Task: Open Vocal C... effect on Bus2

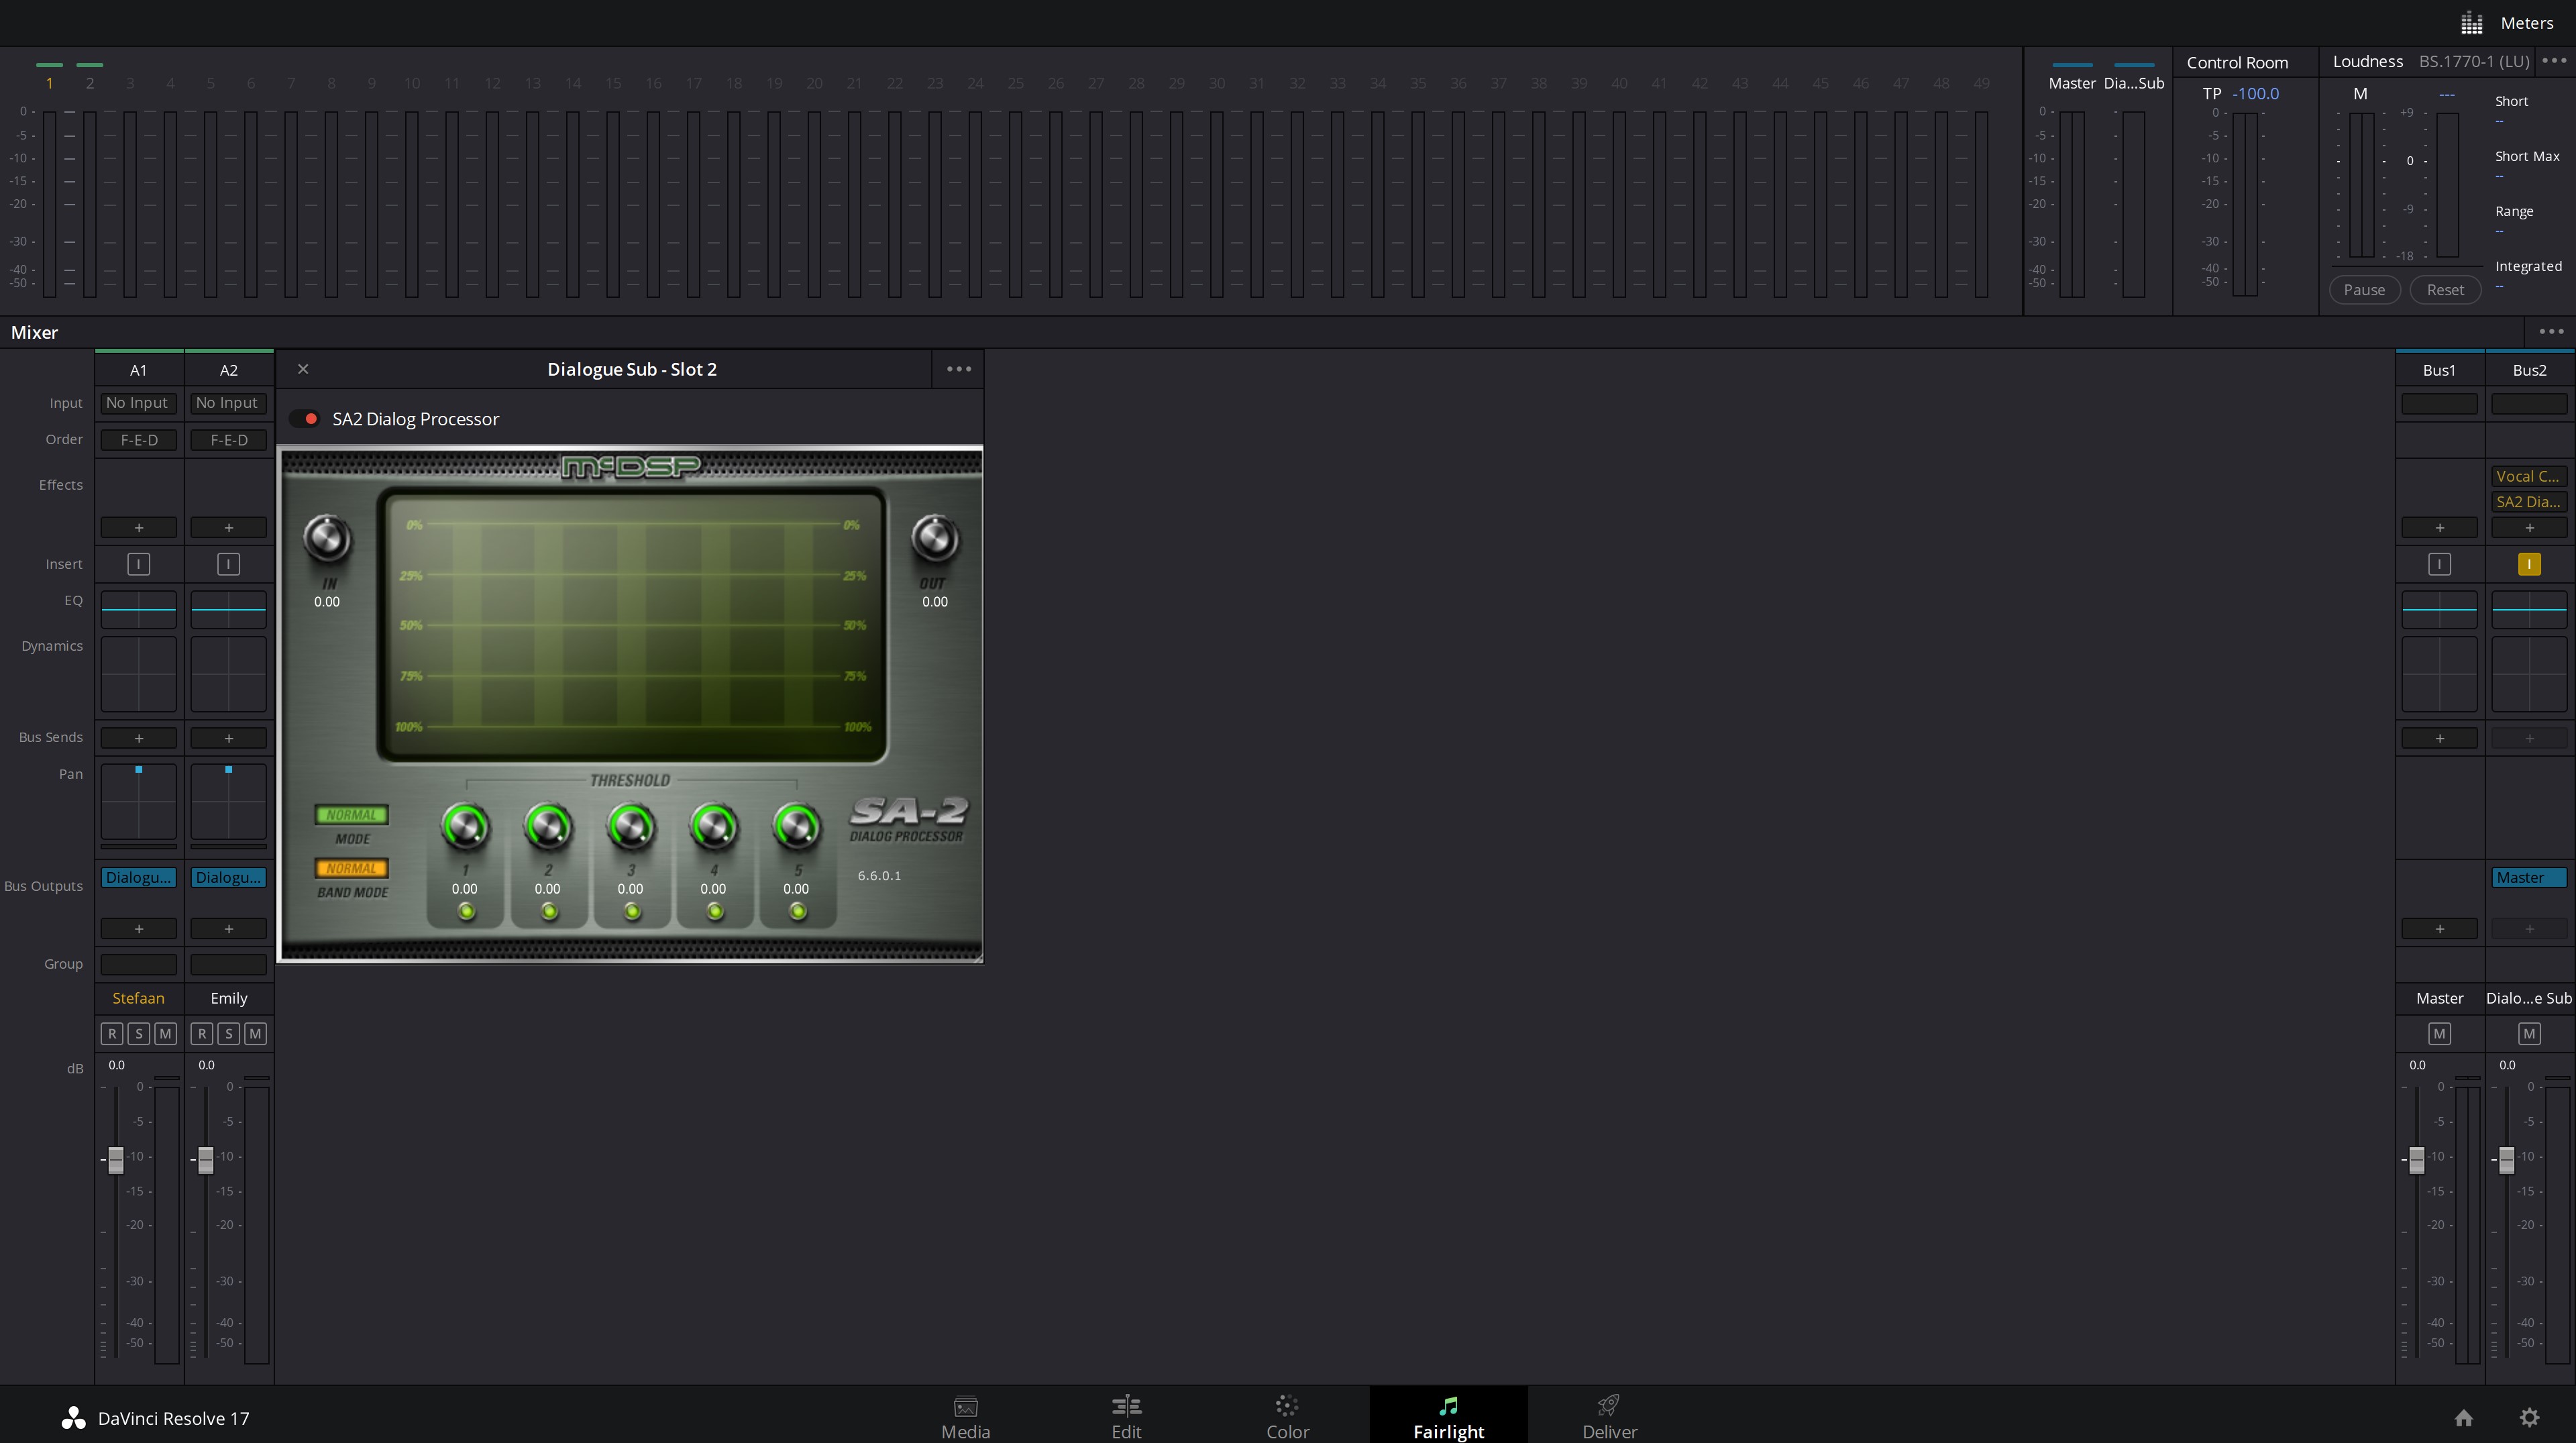Action: click(2529, 476)
